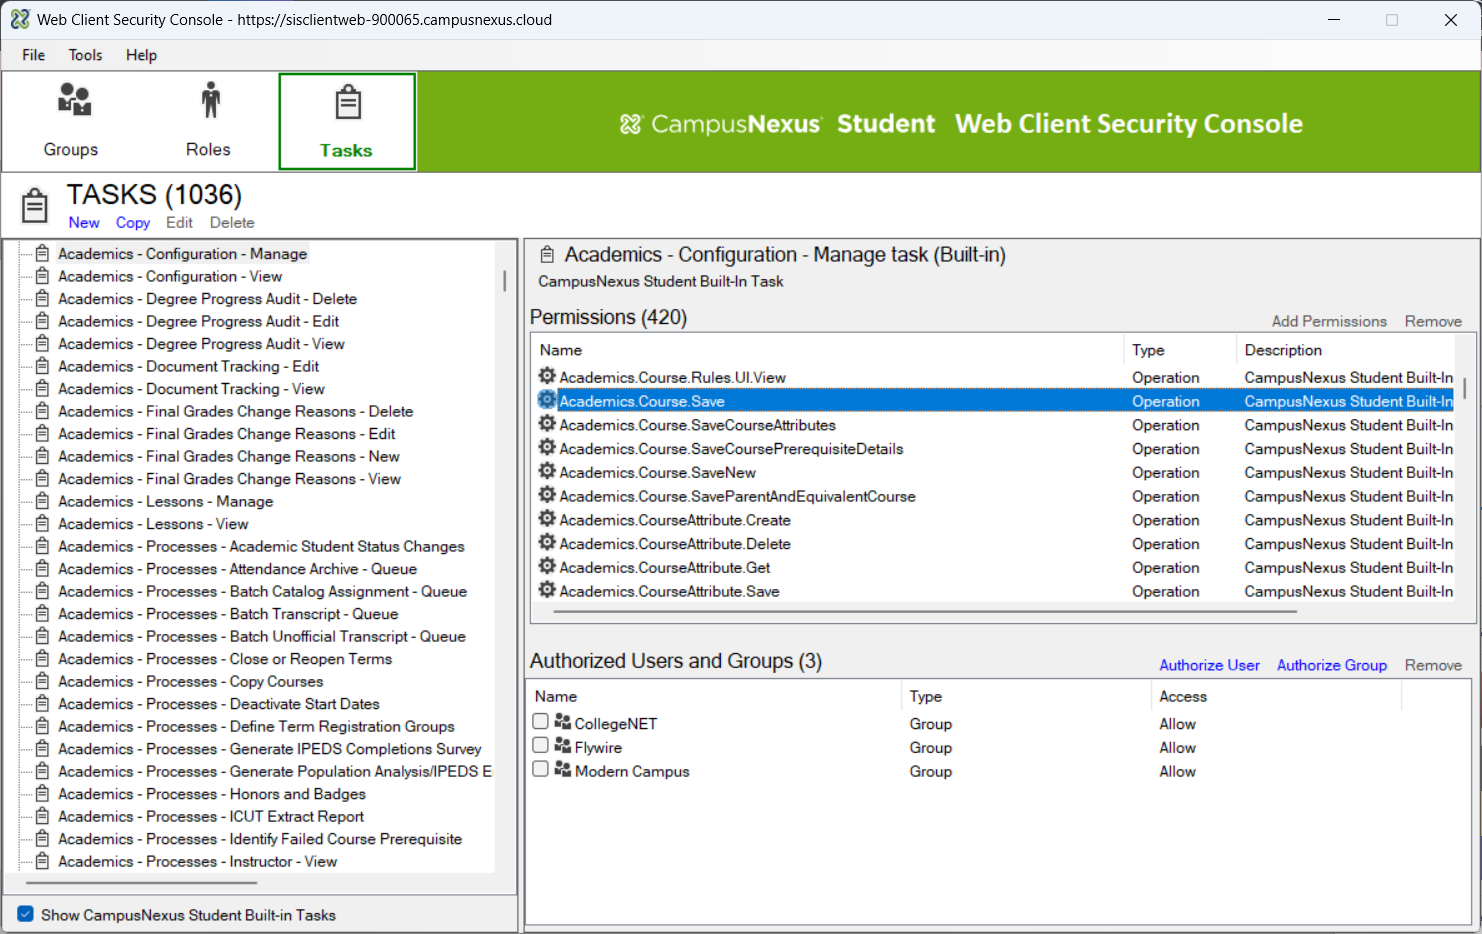This screenshot has width=1482, height=934.
Task: Click the gear icon for Academics.Course.SaveNew
Action: (547, 471)
